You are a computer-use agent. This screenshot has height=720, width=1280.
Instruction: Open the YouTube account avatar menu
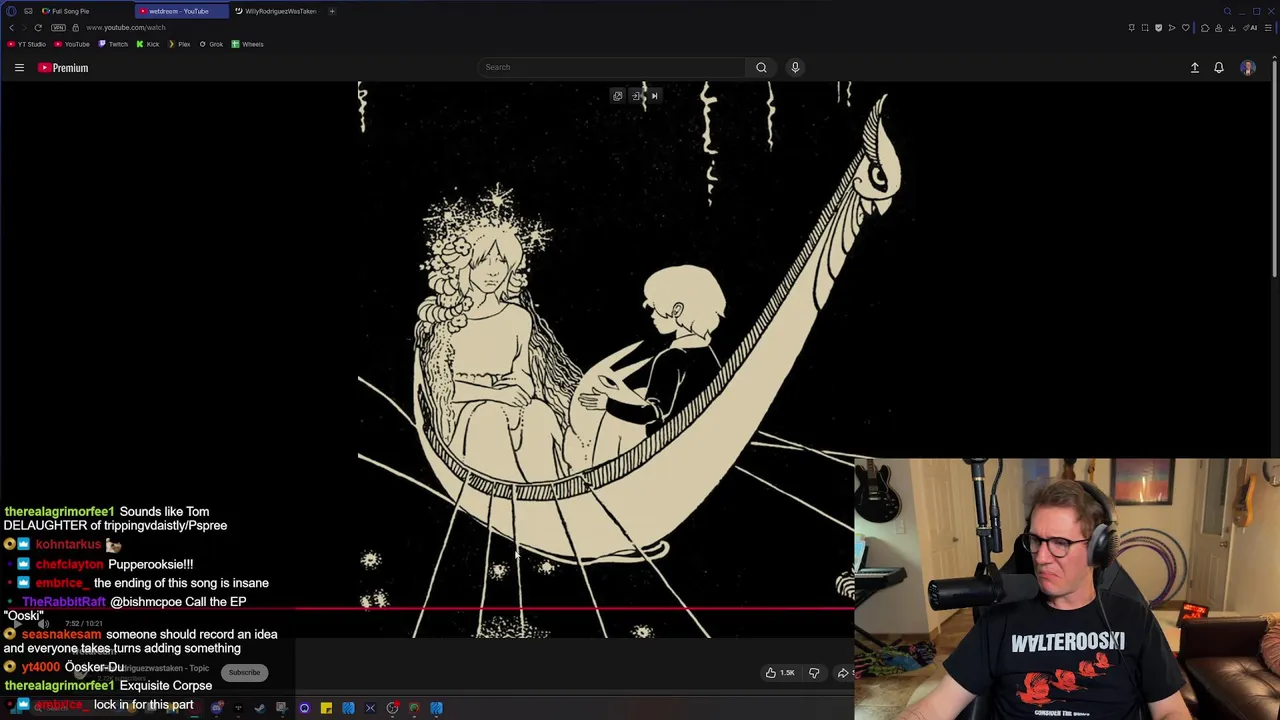point(1247,67)
